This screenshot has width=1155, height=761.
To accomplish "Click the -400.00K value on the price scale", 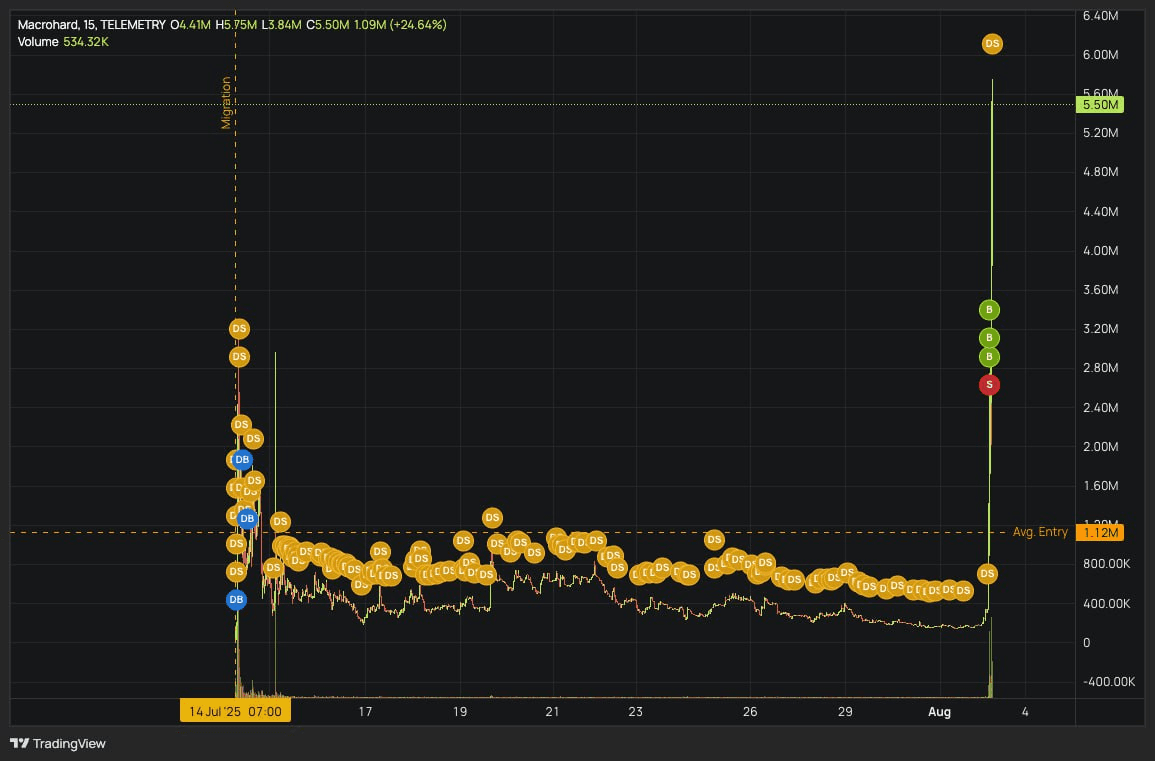I will 1109,681.
